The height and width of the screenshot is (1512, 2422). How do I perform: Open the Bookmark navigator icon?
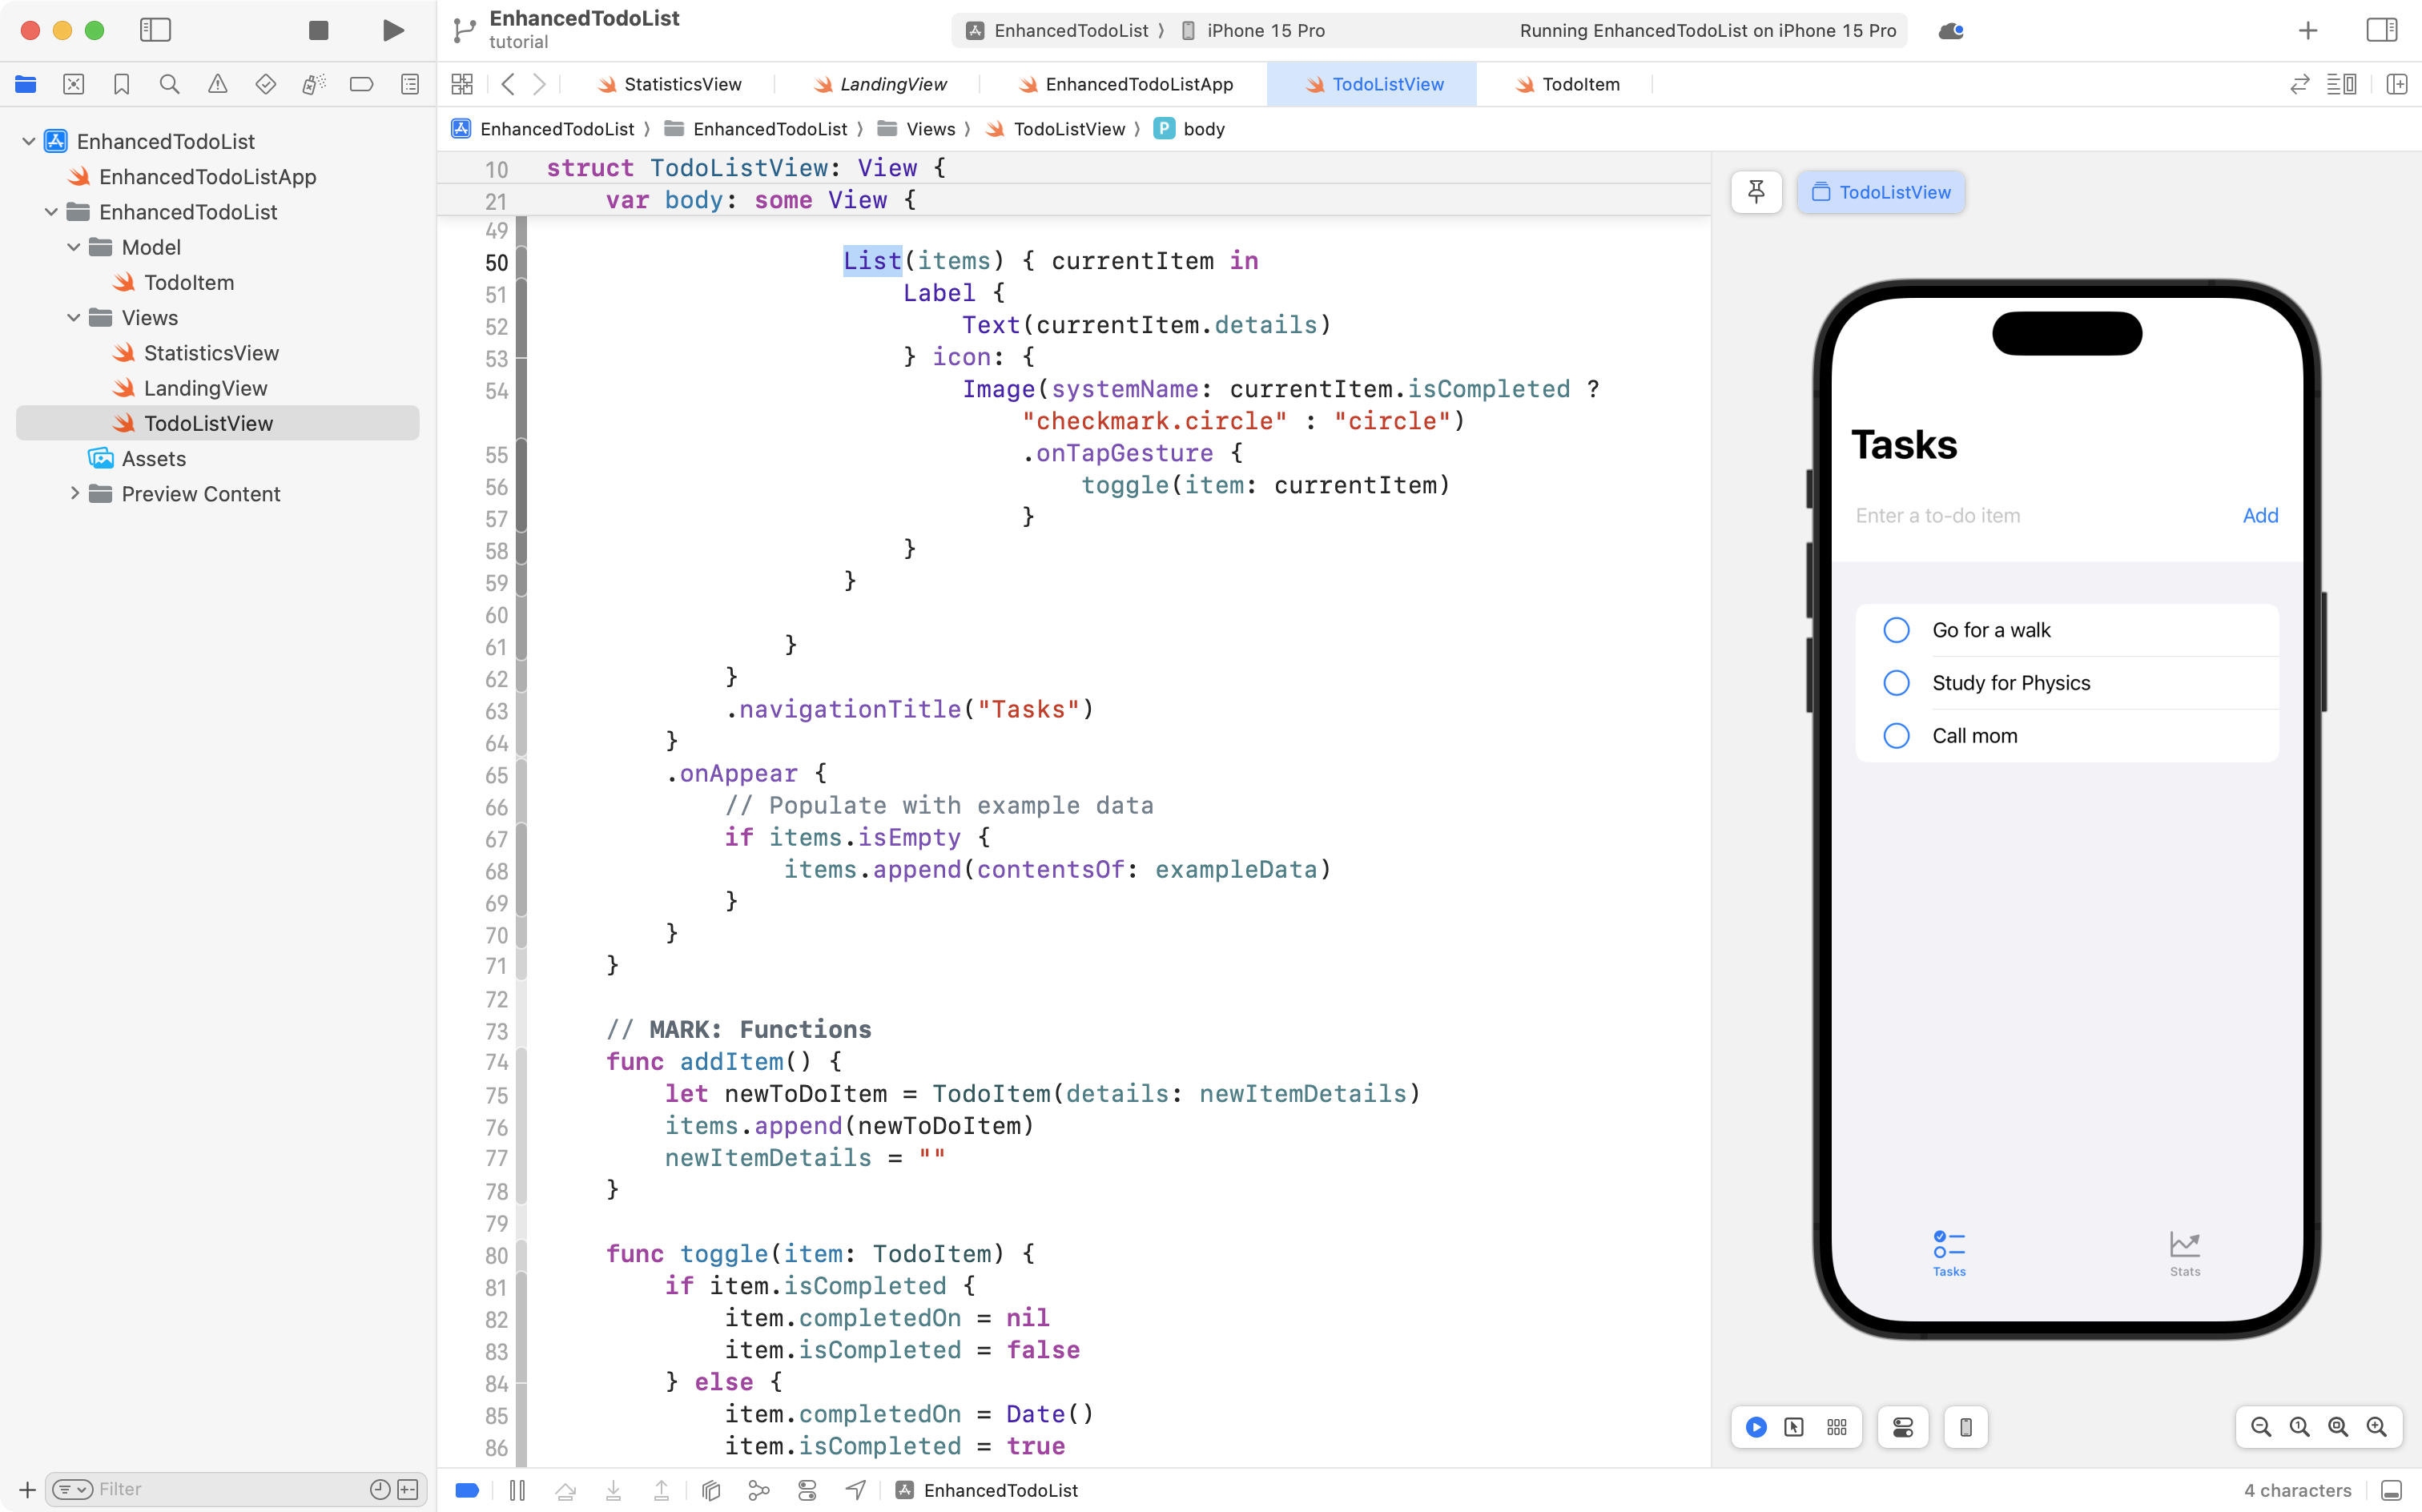[x=121, y=84]
